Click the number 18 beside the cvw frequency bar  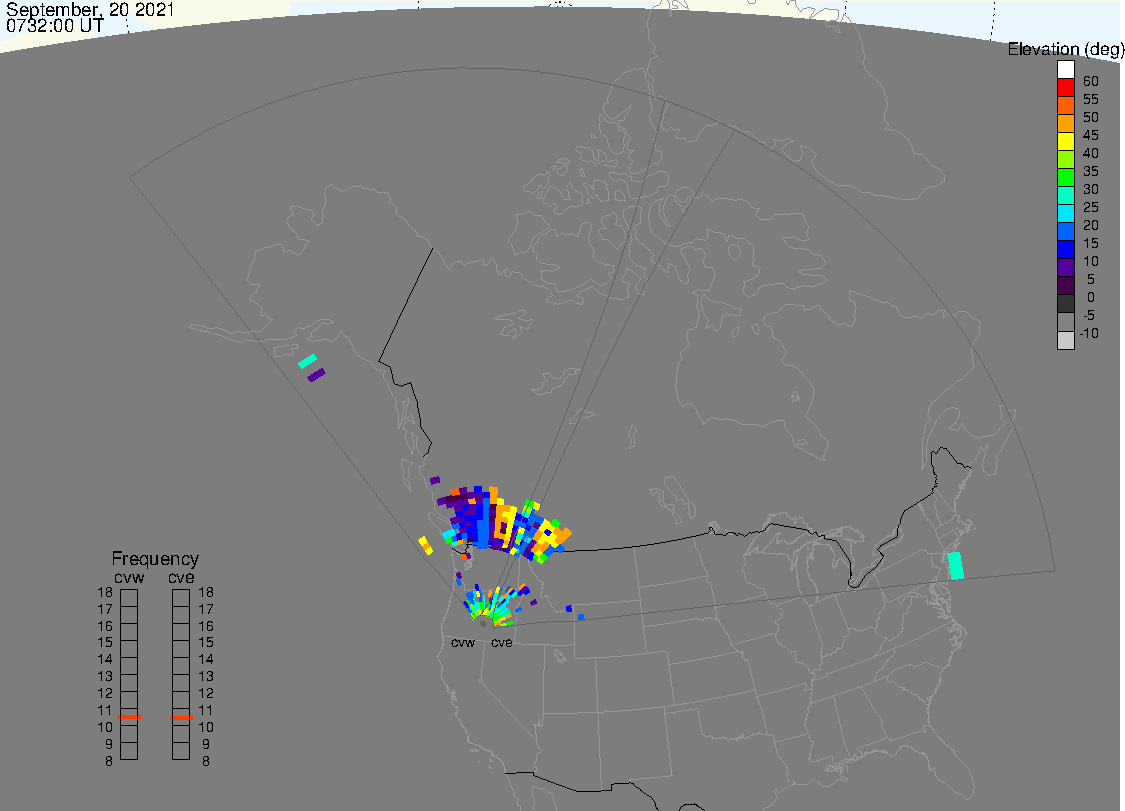(x=105, y=592)
